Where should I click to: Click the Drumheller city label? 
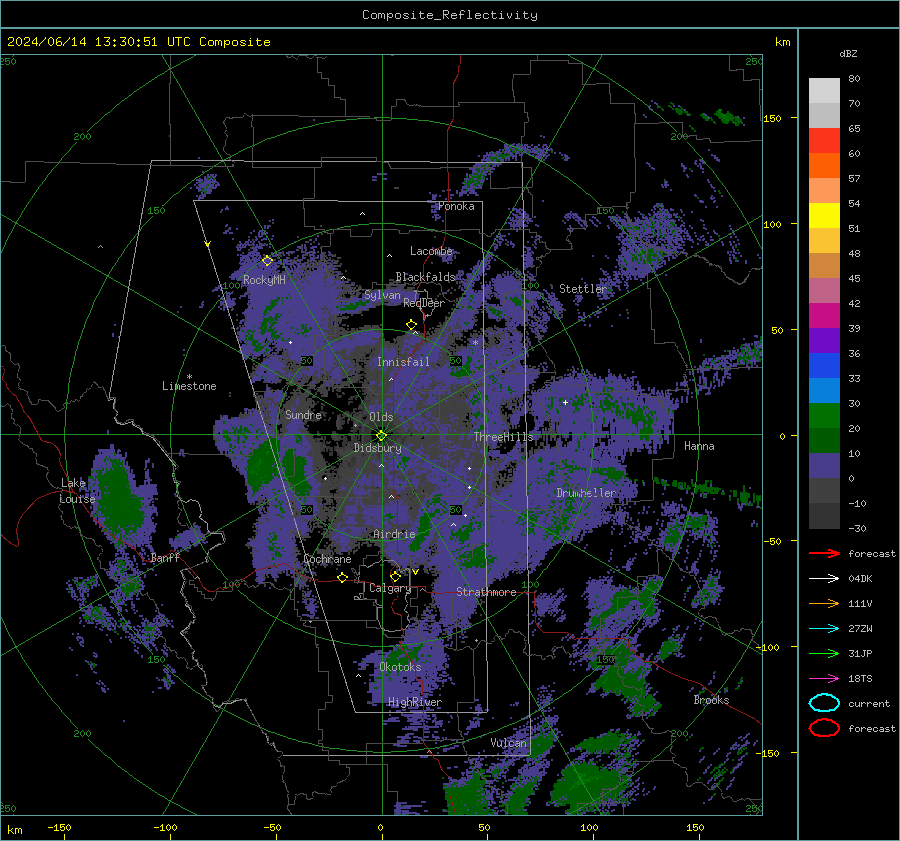pos(585,493)
